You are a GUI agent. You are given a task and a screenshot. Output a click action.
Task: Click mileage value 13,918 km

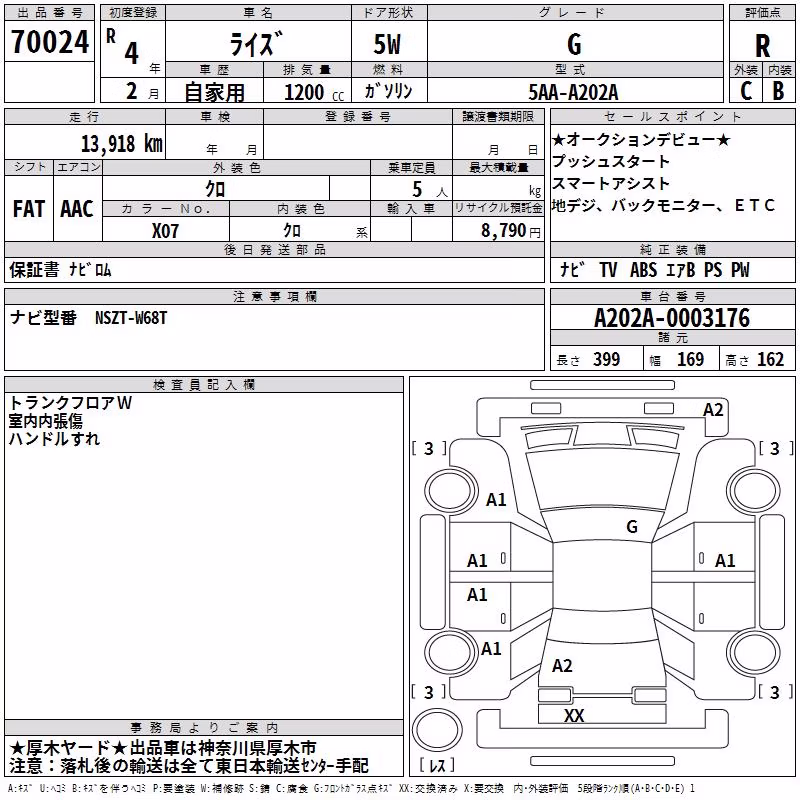tap(122, 143)
